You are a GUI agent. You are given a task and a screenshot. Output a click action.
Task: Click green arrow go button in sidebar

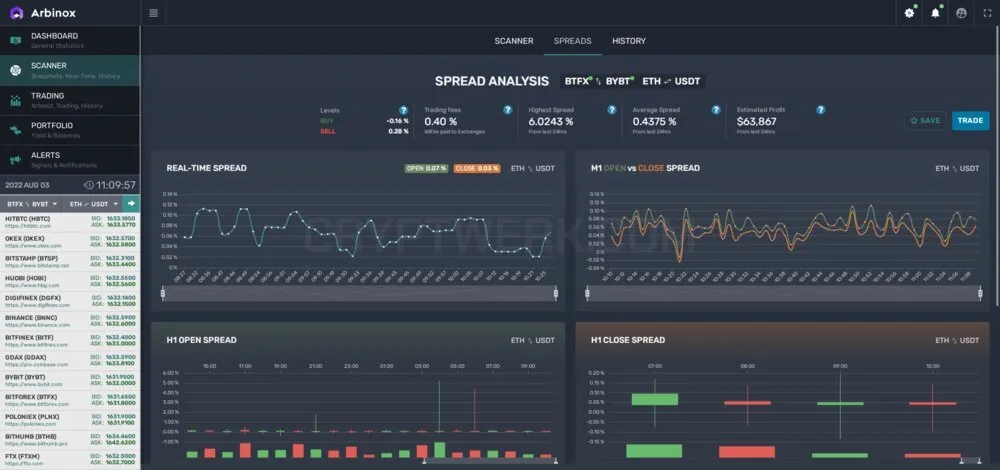click(132, 203)
